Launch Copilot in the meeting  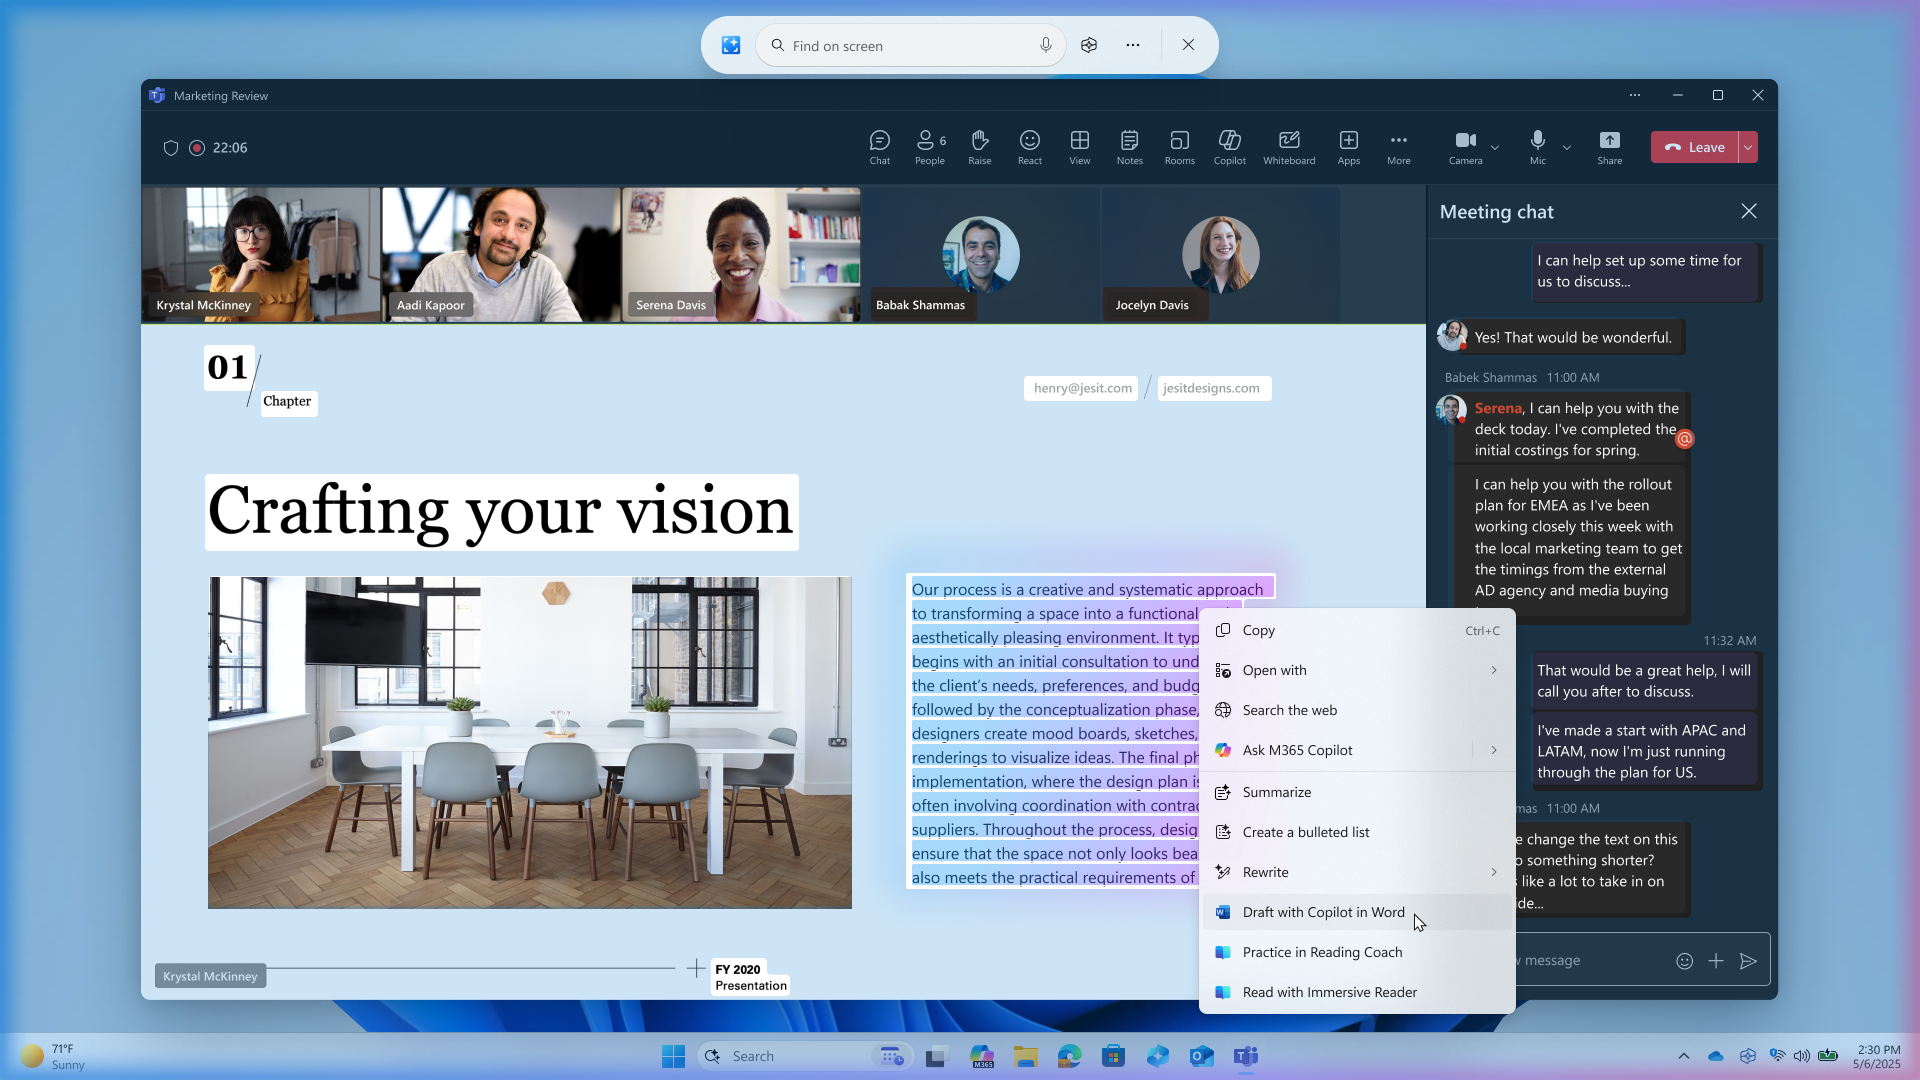pos(1229,146)
